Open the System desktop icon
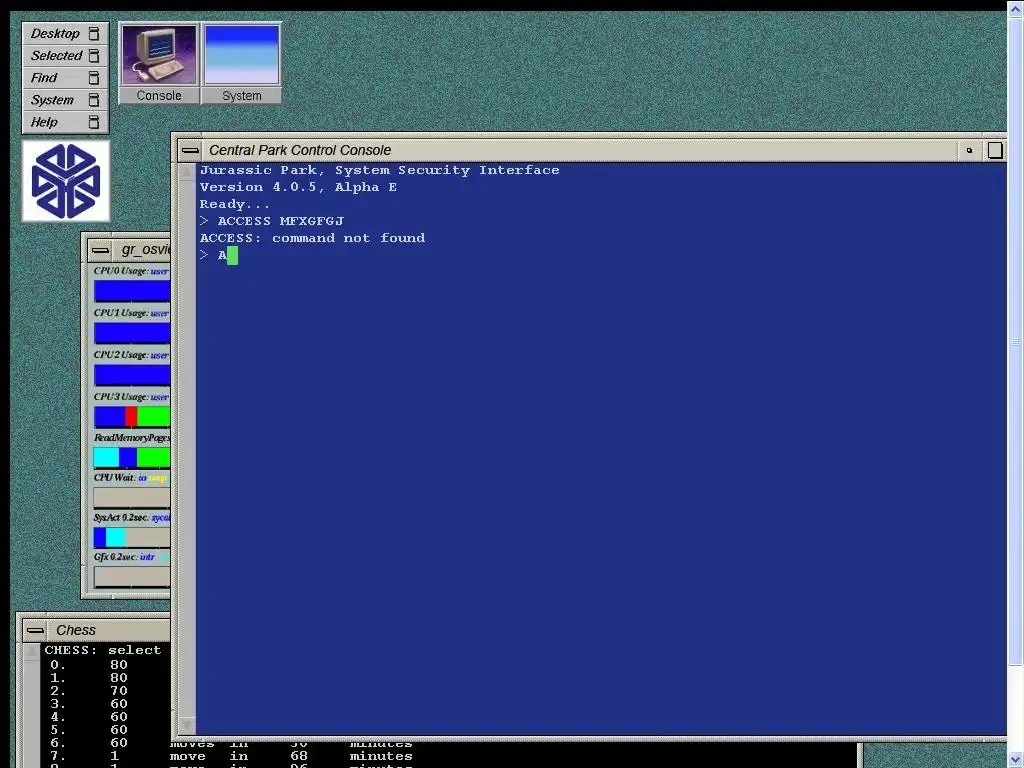Image resolution: width=1024 pixels, height=768 pixels. pyautogui.click(x=242, y=63)
